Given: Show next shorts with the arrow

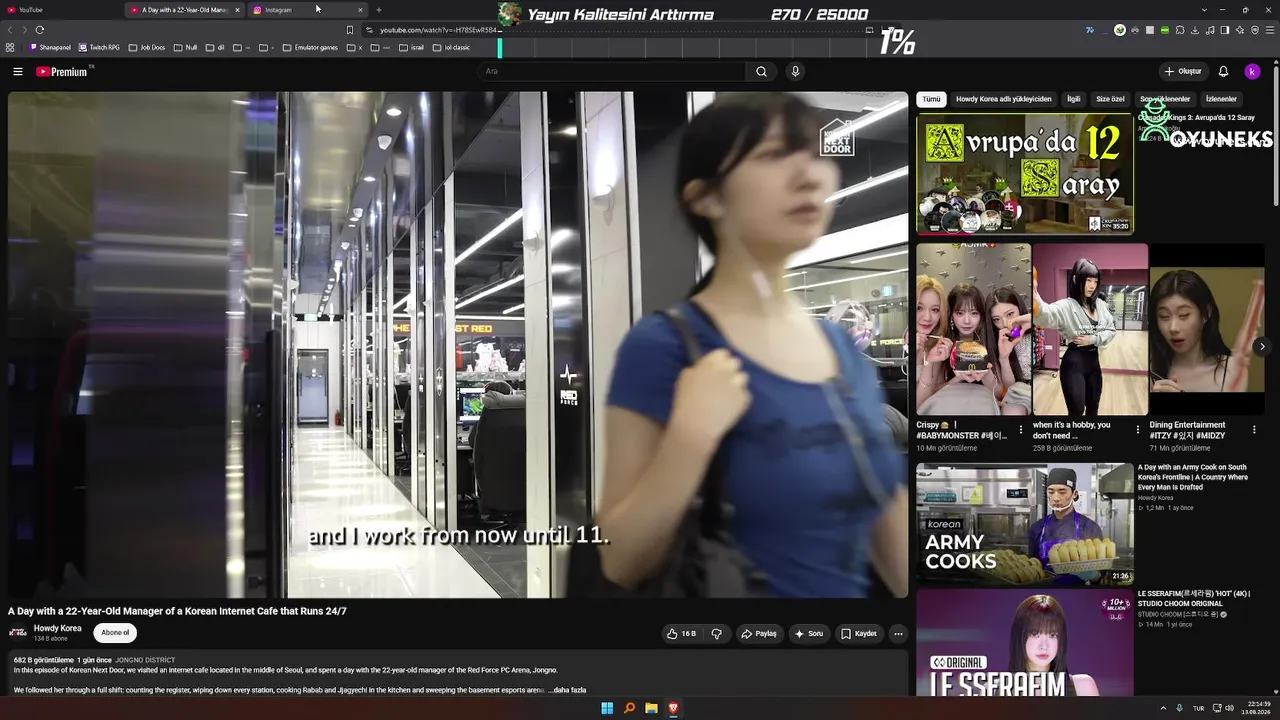Looking at the screenshot, I should (1262, 346).
